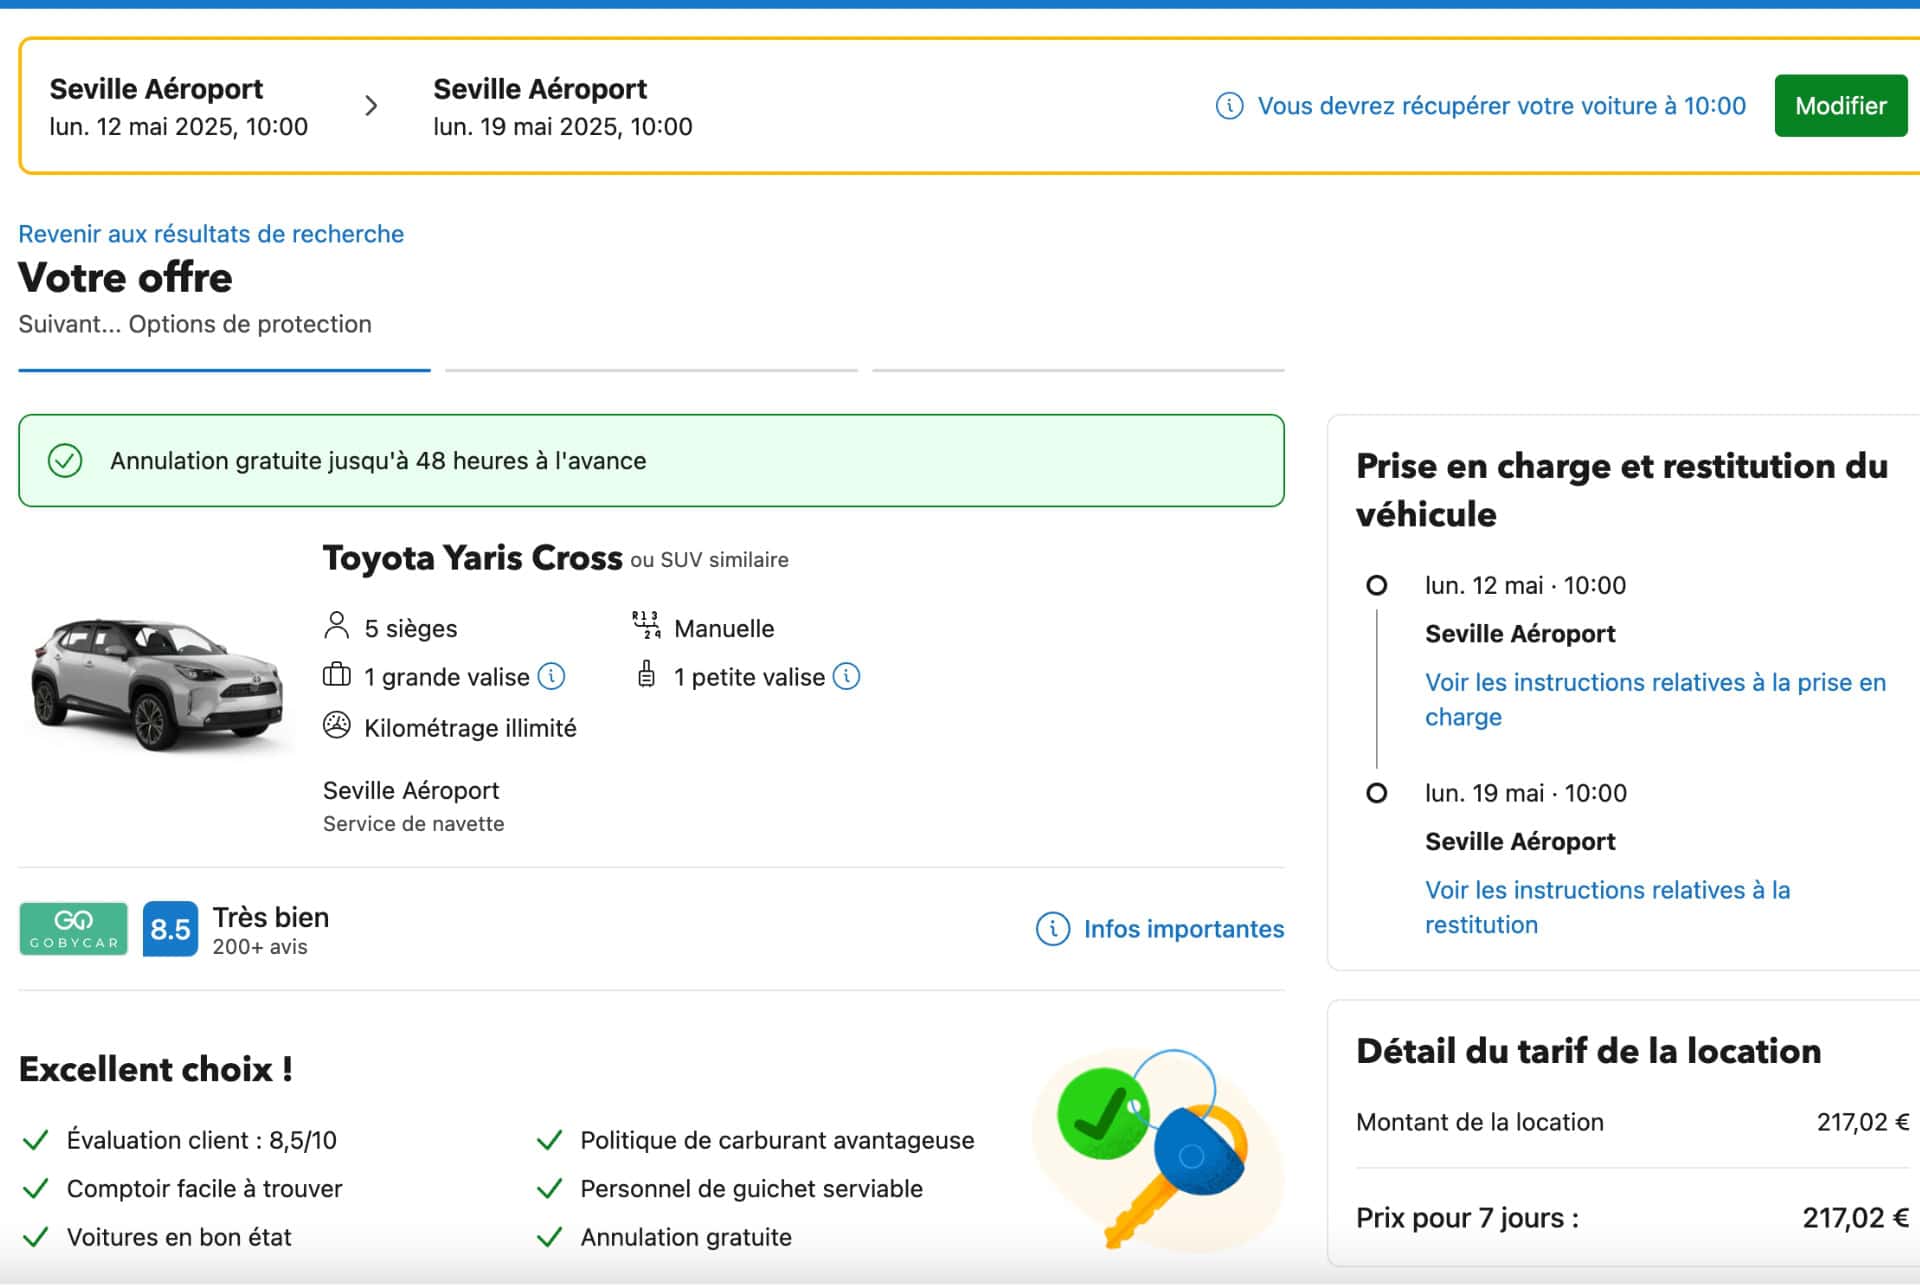Click the 200+ avis review count

[260, 947]
